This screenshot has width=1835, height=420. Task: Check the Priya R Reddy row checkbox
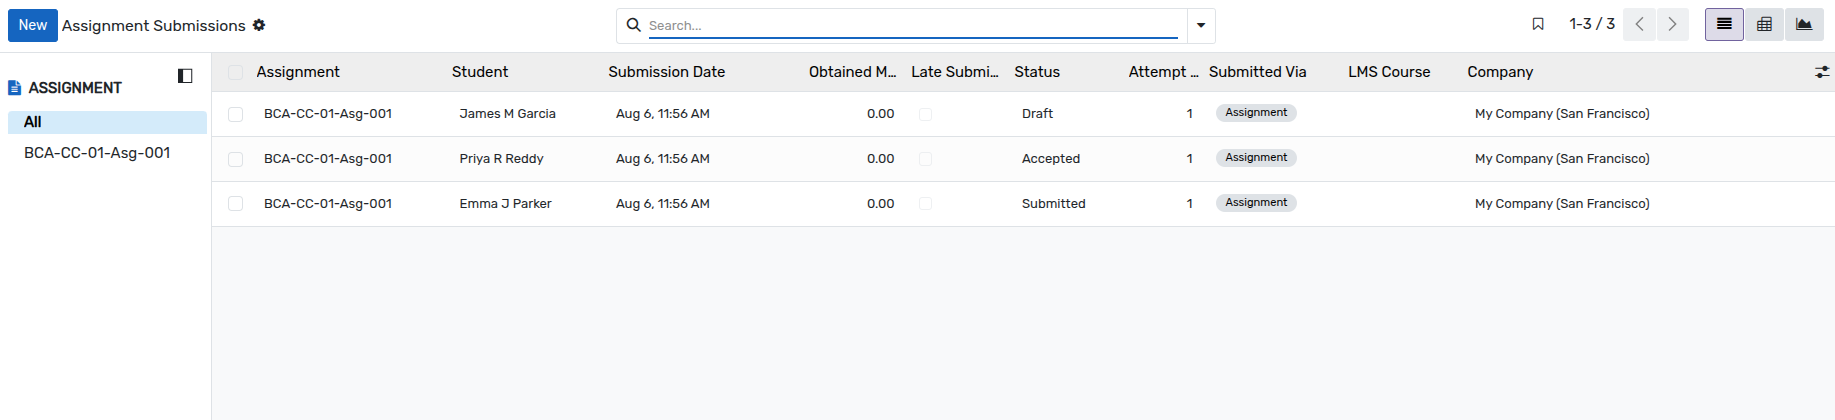[x=235, y=159]
